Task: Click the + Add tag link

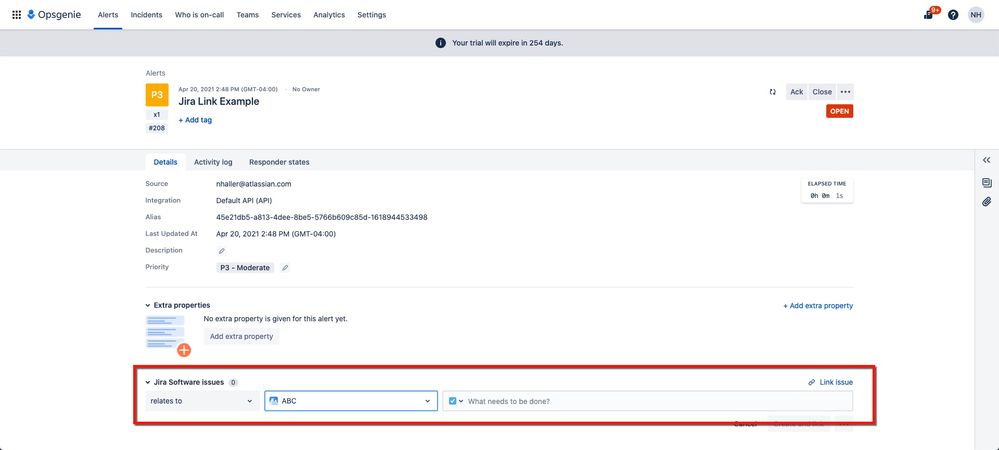Action: point(195,120)
